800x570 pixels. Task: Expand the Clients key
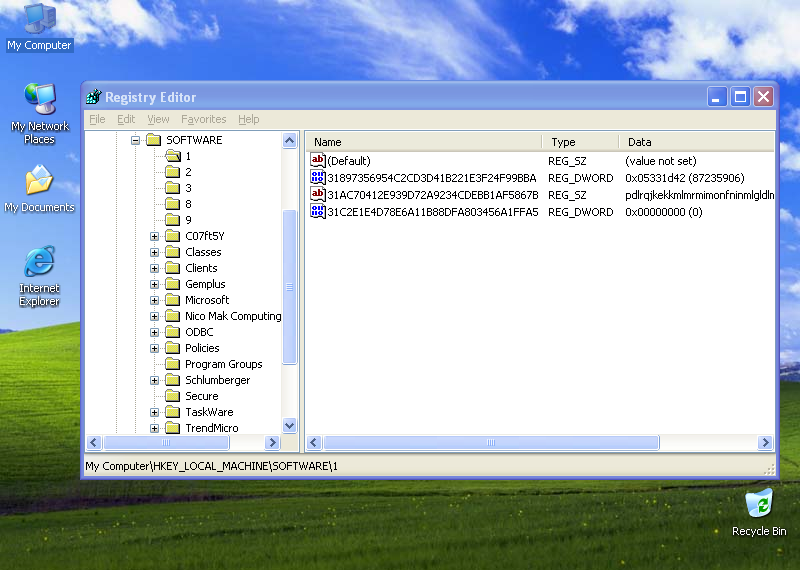[154, 268]
